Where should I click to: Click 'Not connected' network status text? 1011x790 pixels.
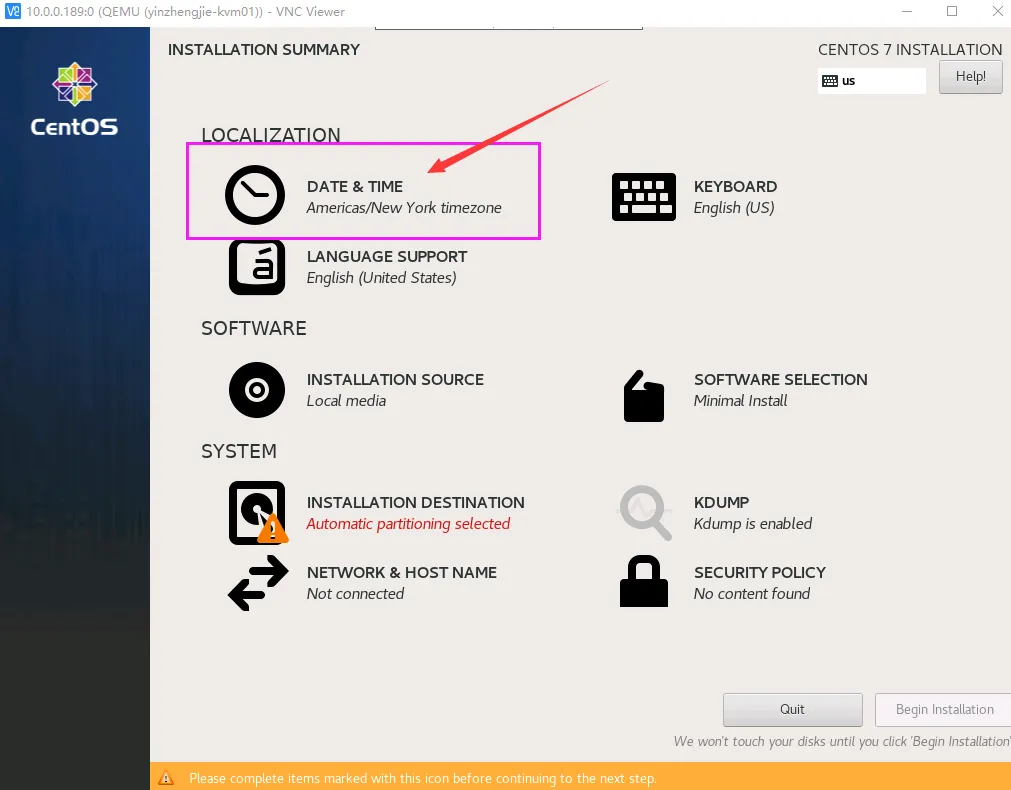pos(355,594)
